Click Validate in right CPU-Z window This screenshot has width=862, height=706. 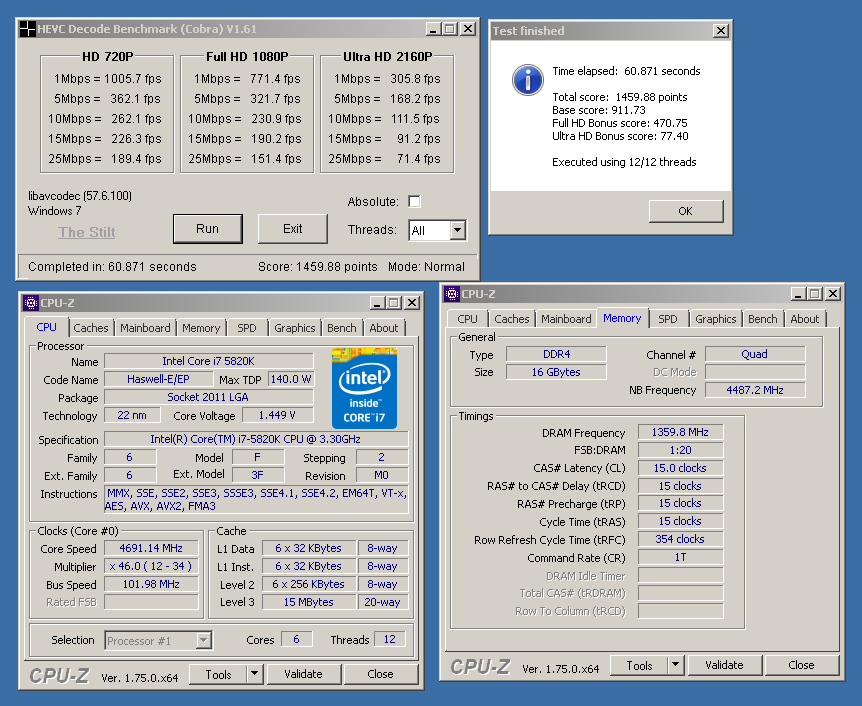pyautogui.click(x=725, y=665)
